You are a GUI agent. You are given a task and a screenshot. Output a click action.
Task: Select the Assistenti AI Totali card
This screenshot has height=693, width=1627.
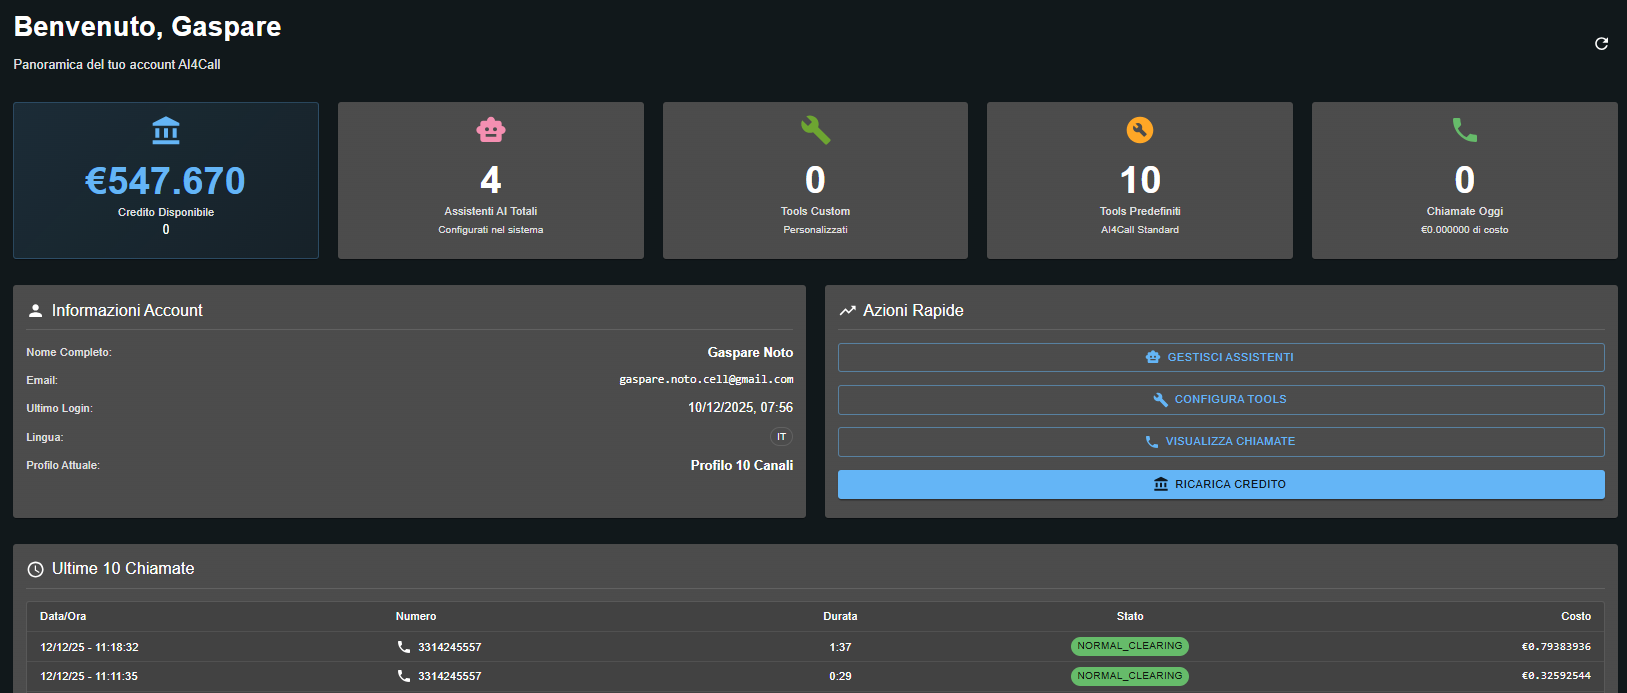click(491, 180)
